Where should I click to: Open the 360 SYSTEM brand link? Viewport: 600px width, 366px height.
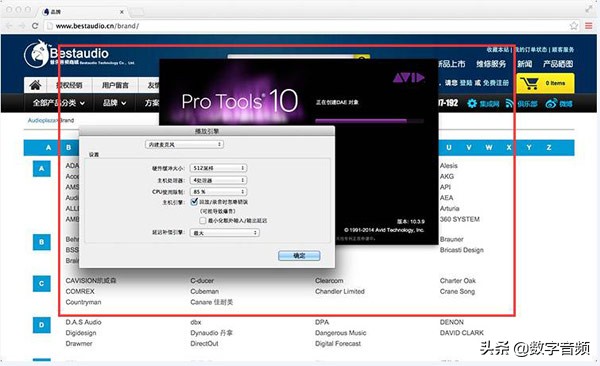point(460,219)
